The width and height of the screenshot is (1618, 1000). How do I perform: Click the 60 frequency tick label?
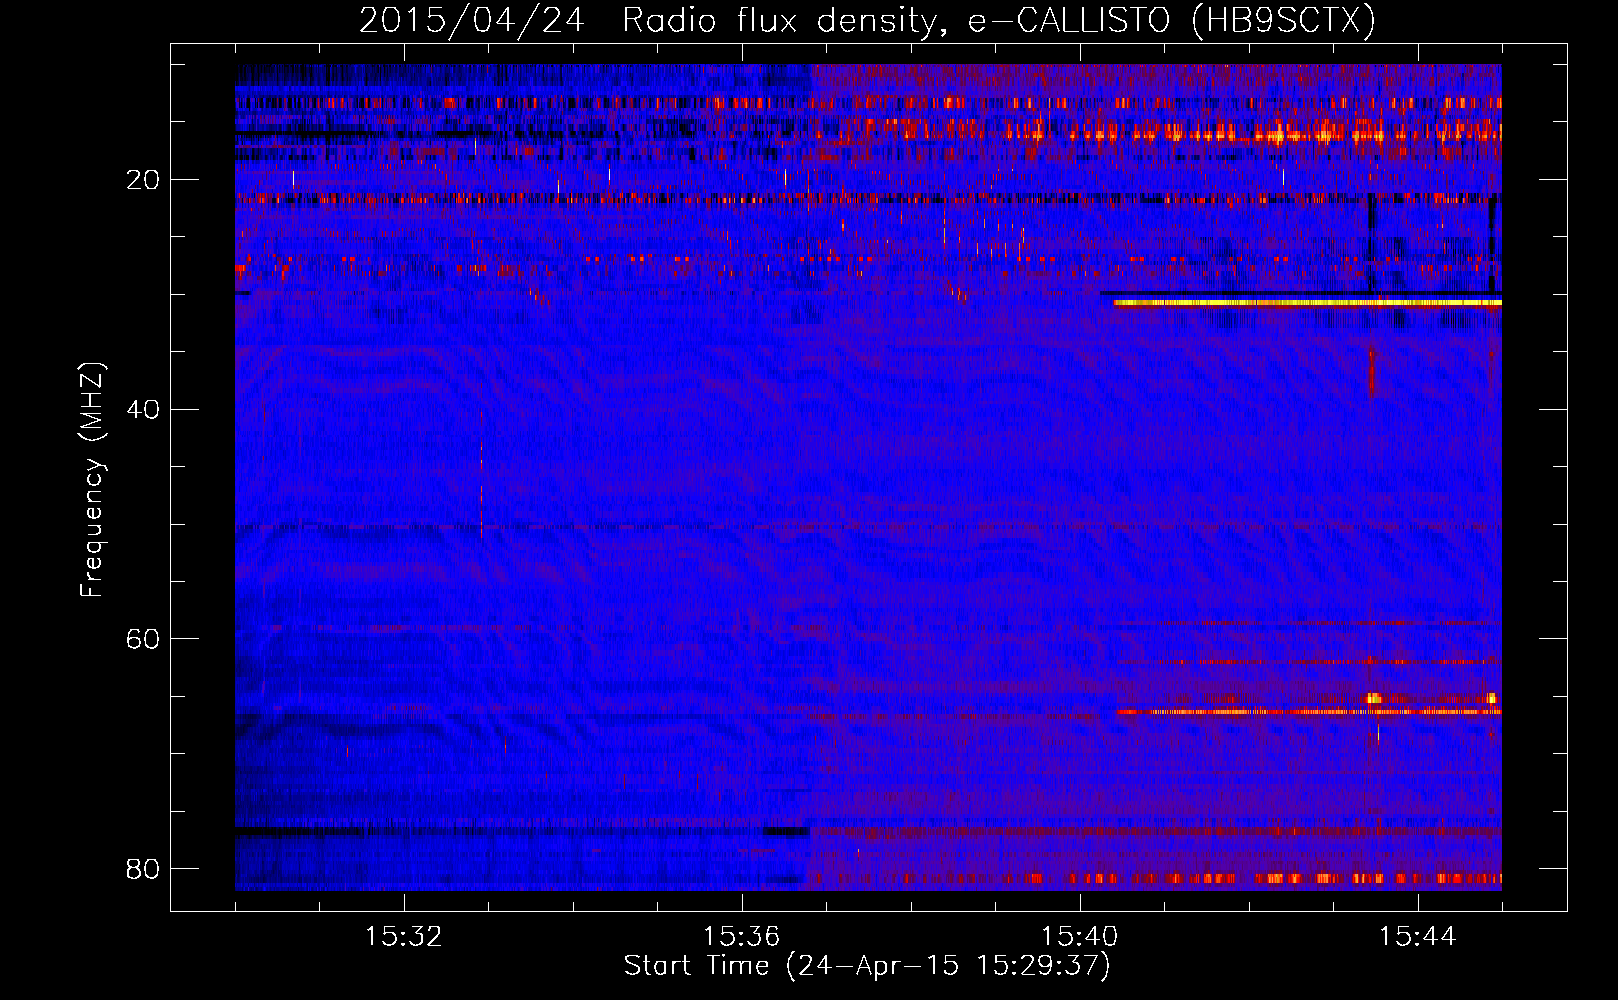(x=144, y=638)
